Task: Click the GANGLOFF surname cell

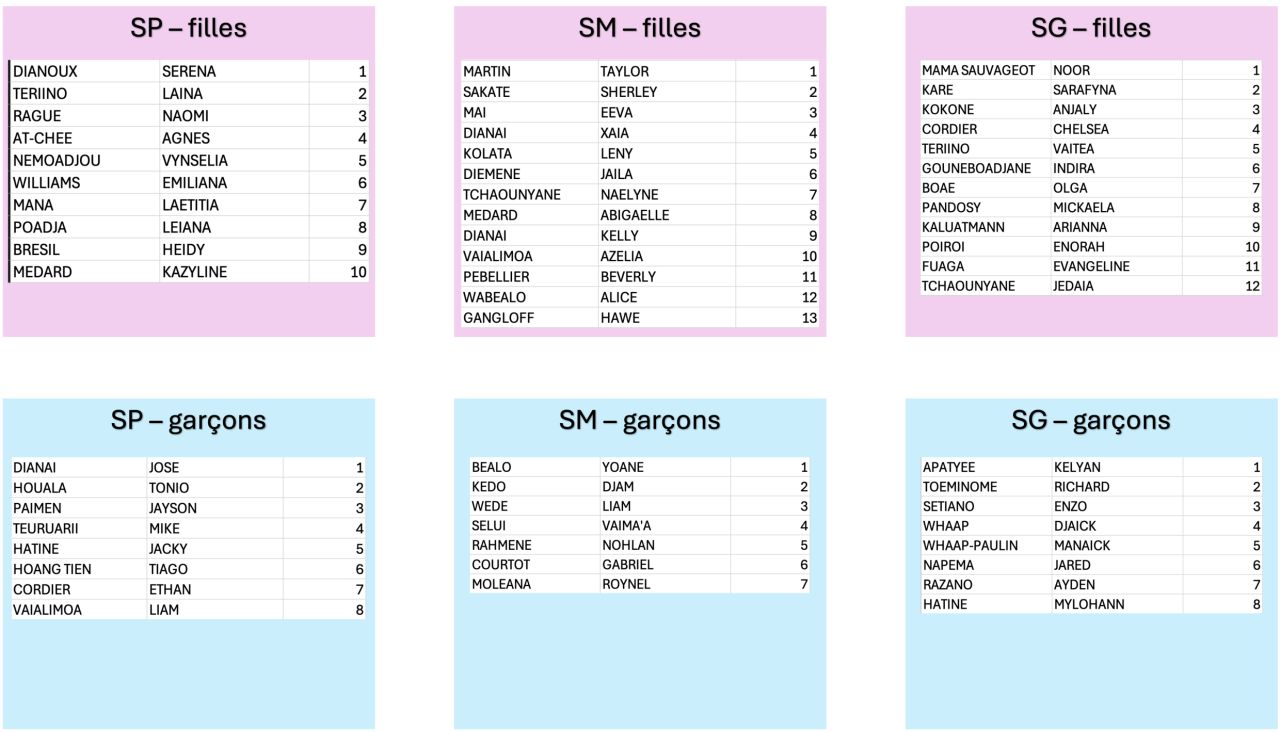Action: click(529, 317)
